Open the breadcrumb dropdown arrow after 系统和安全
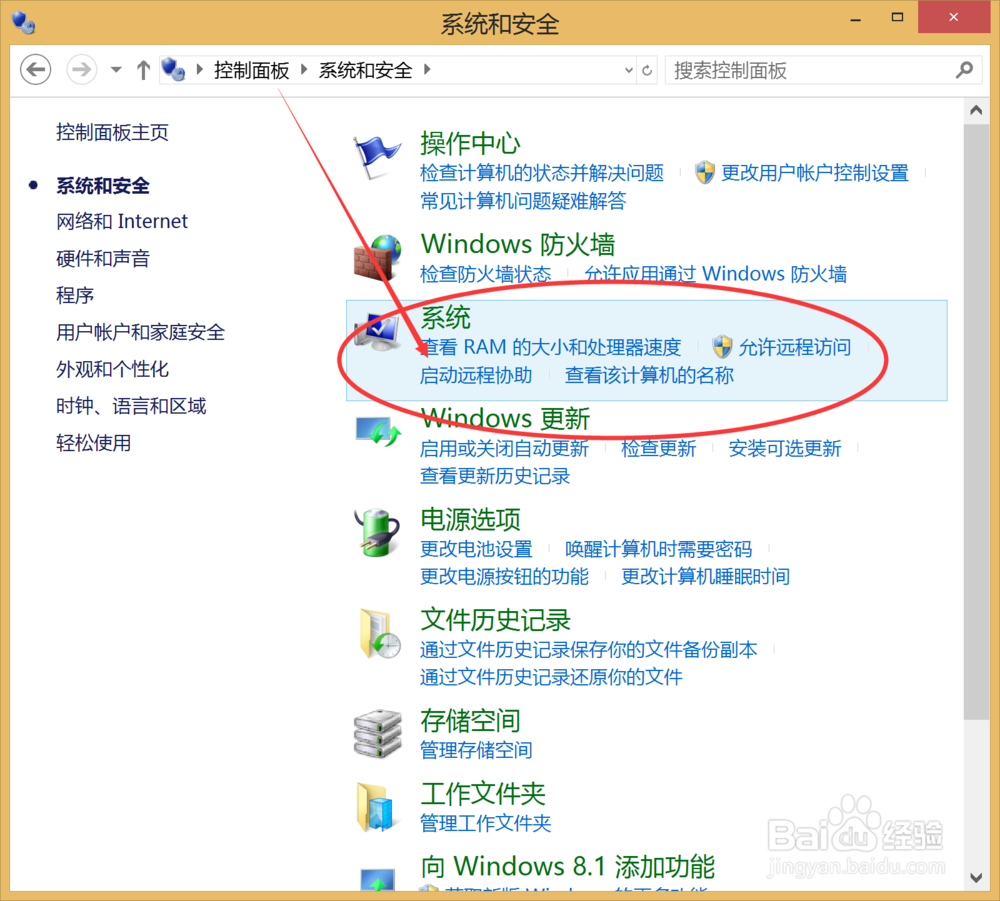Viewport: 1000px width, 901px height. pos(425,70)
